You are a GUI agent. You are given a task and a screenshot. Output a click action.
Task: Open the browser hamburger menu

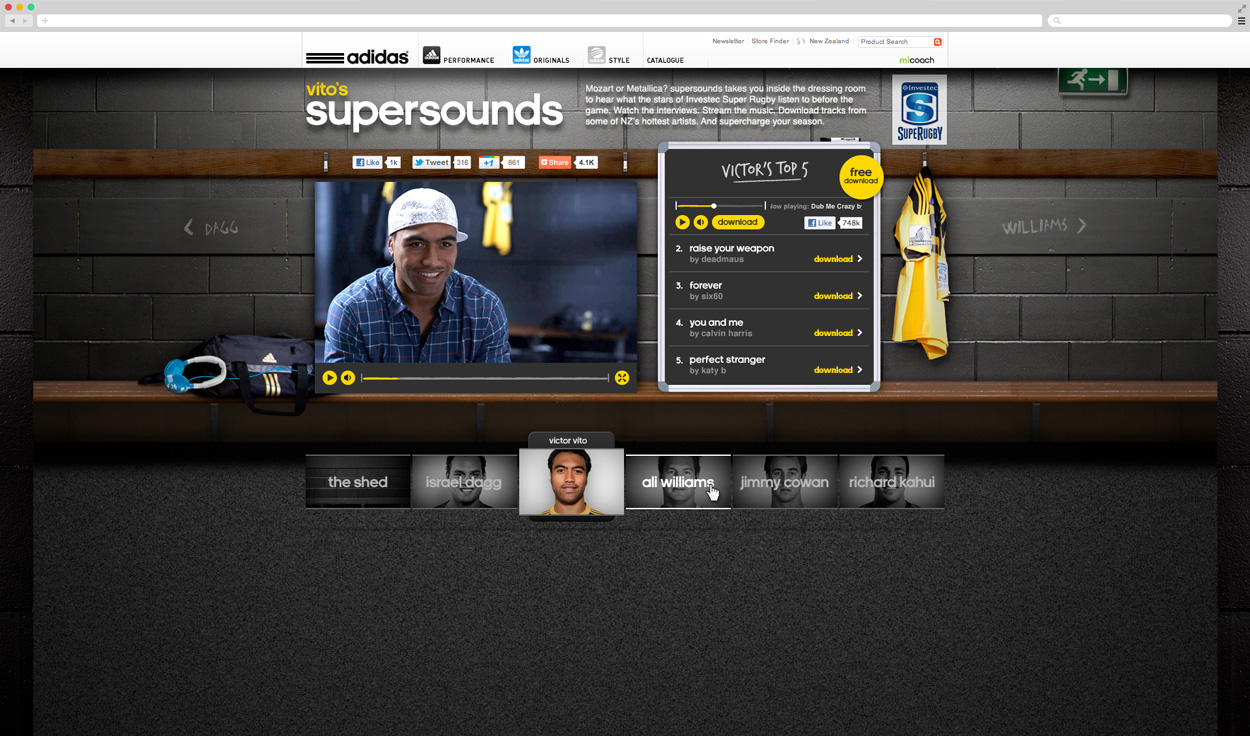pyautogui.click(x=1241, y=21)
